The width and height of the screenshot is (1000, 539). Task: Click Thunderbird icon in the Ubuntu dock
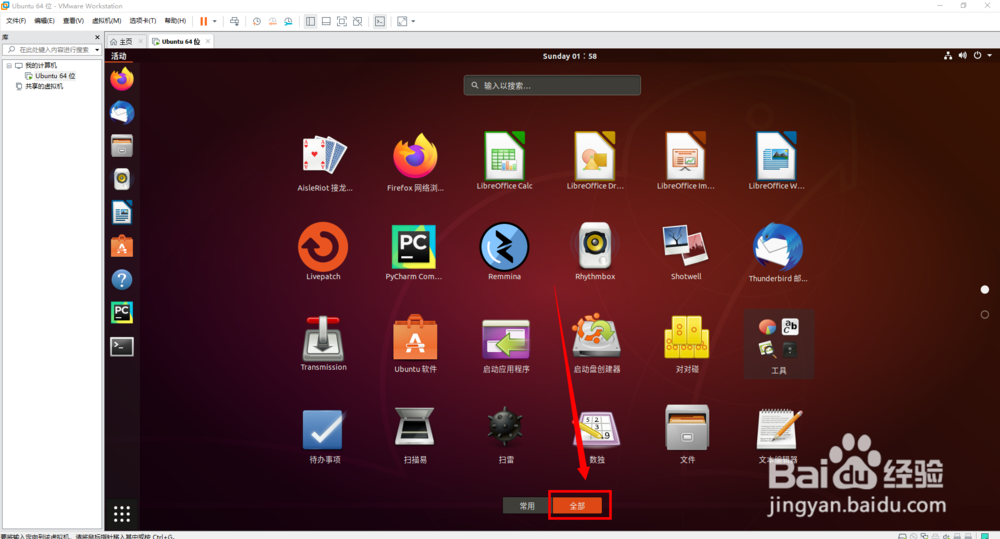coord(122,113)
